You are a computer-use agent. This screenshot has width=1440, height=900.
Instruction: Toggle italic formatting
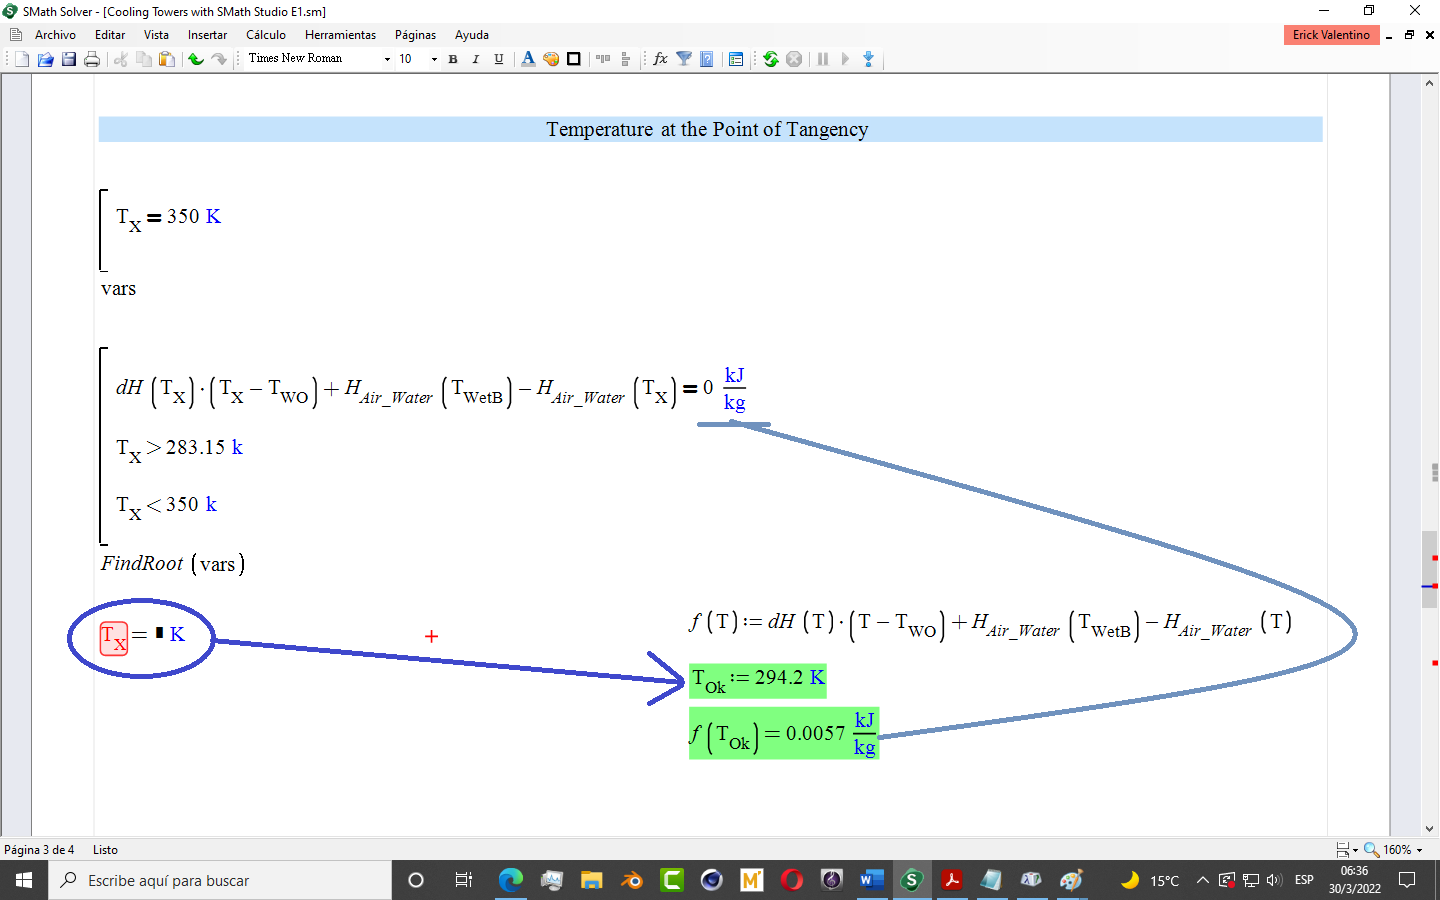tap(475, 58)
